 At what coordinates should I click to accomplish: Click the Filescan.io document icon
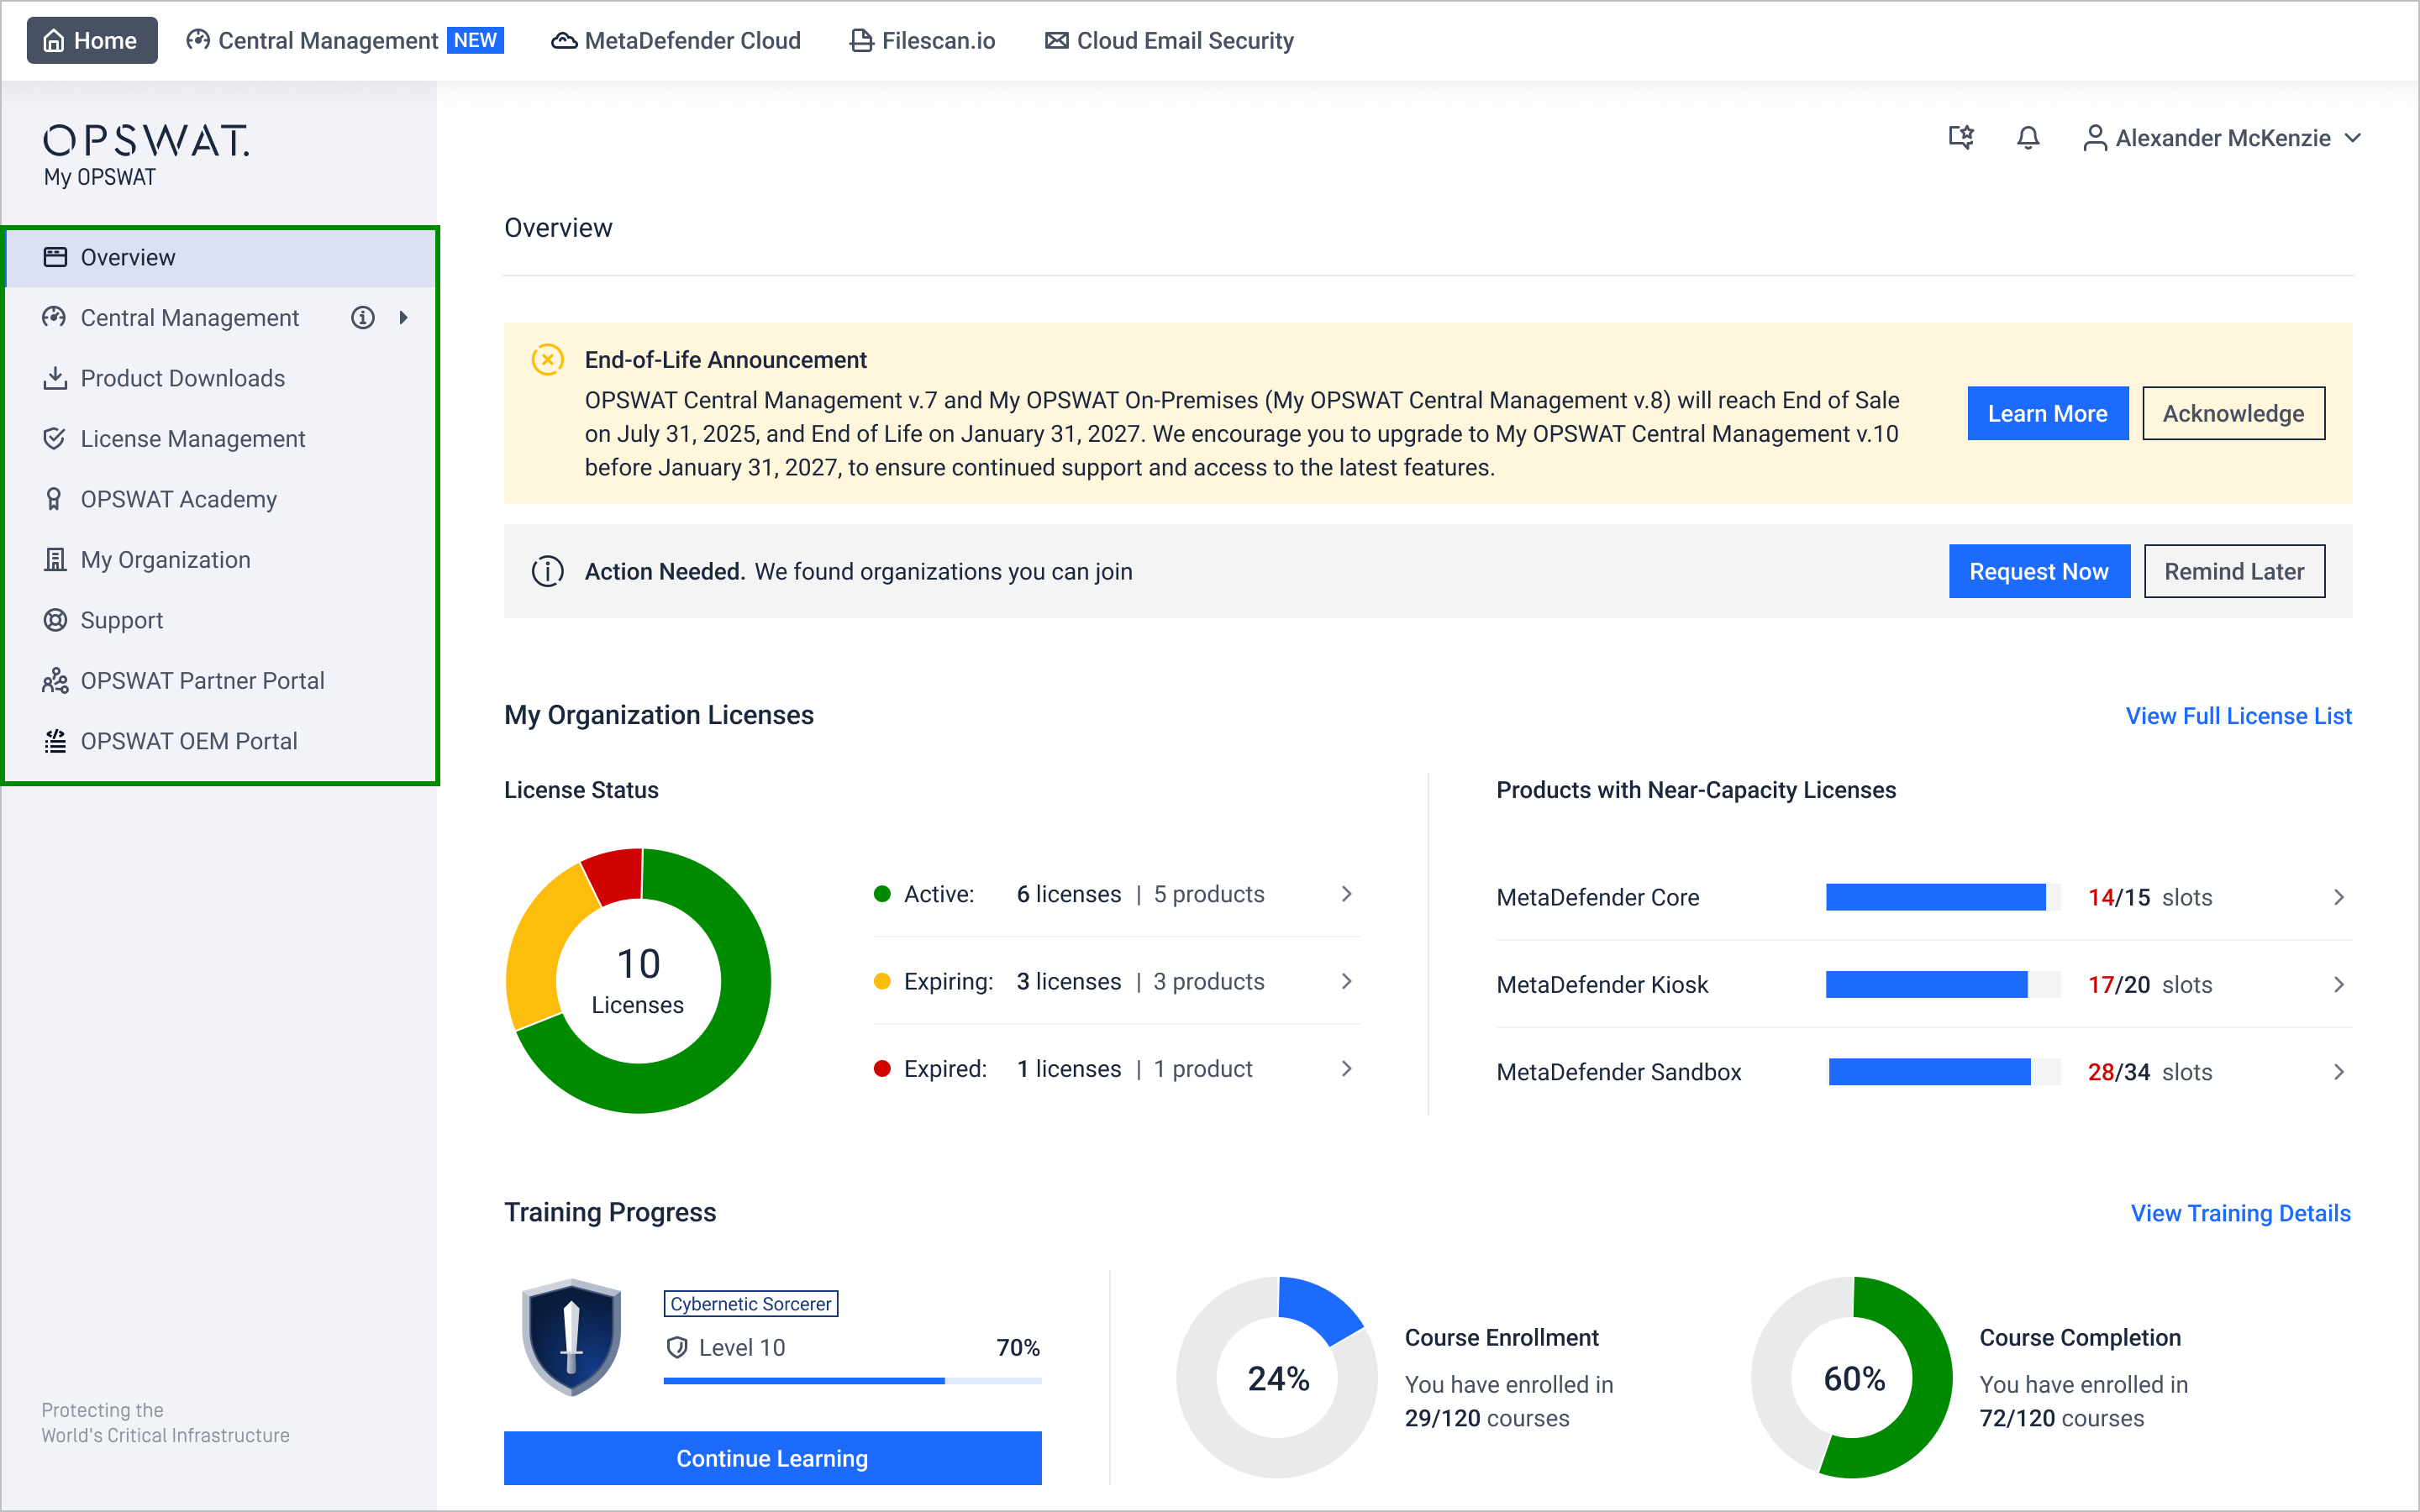[861, 41]
